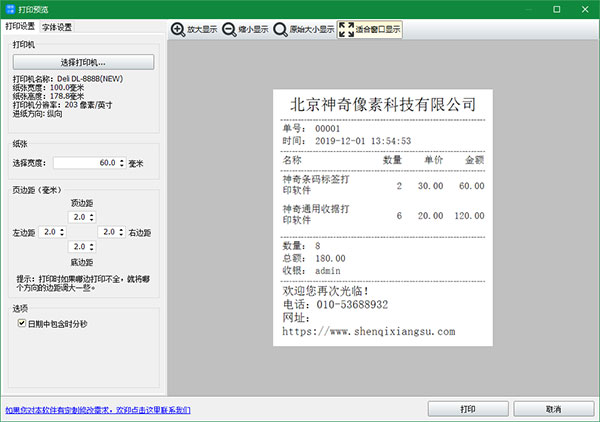
Task: Close the print preview window
Action: coord(585,9)
